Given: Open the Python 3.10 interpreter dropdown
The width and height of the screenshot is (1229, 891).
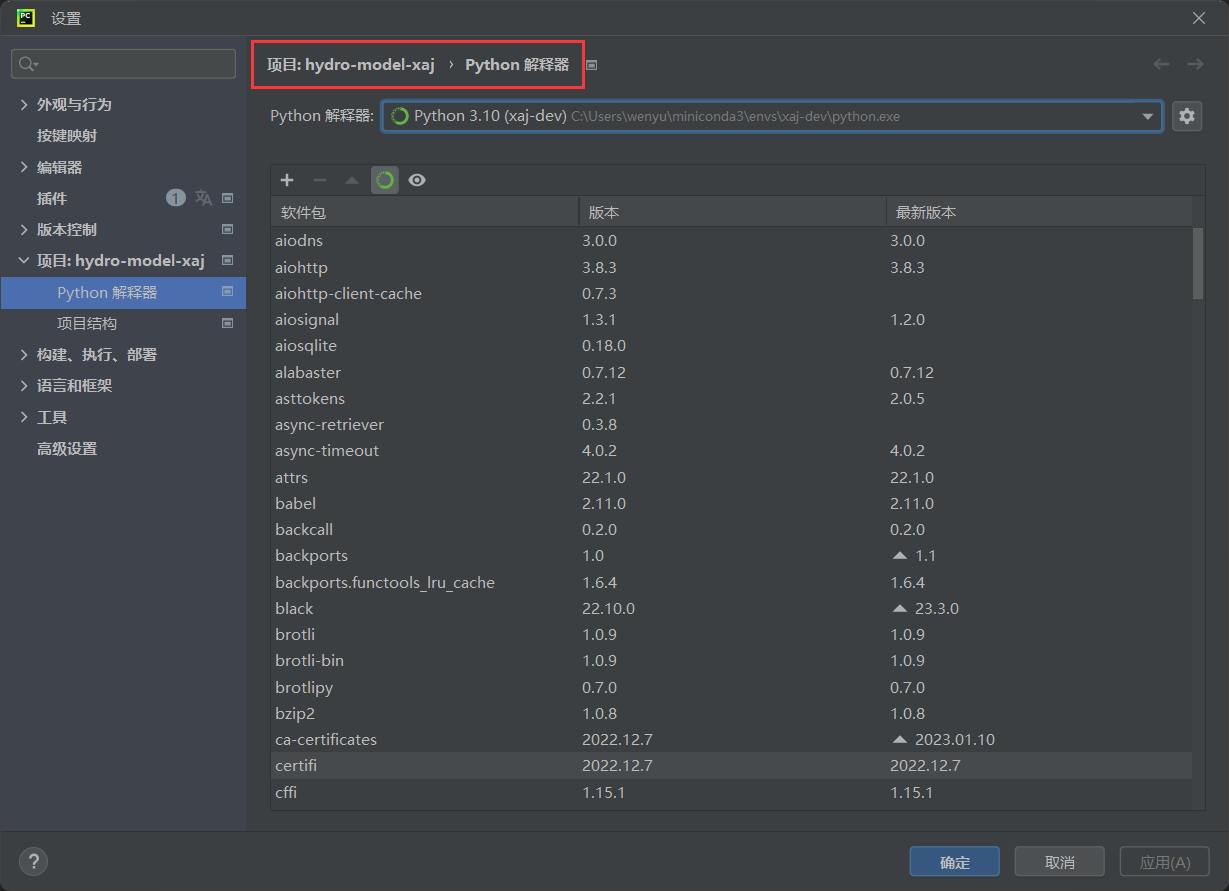Looking at the screenshot, I should click(1149, 116).
